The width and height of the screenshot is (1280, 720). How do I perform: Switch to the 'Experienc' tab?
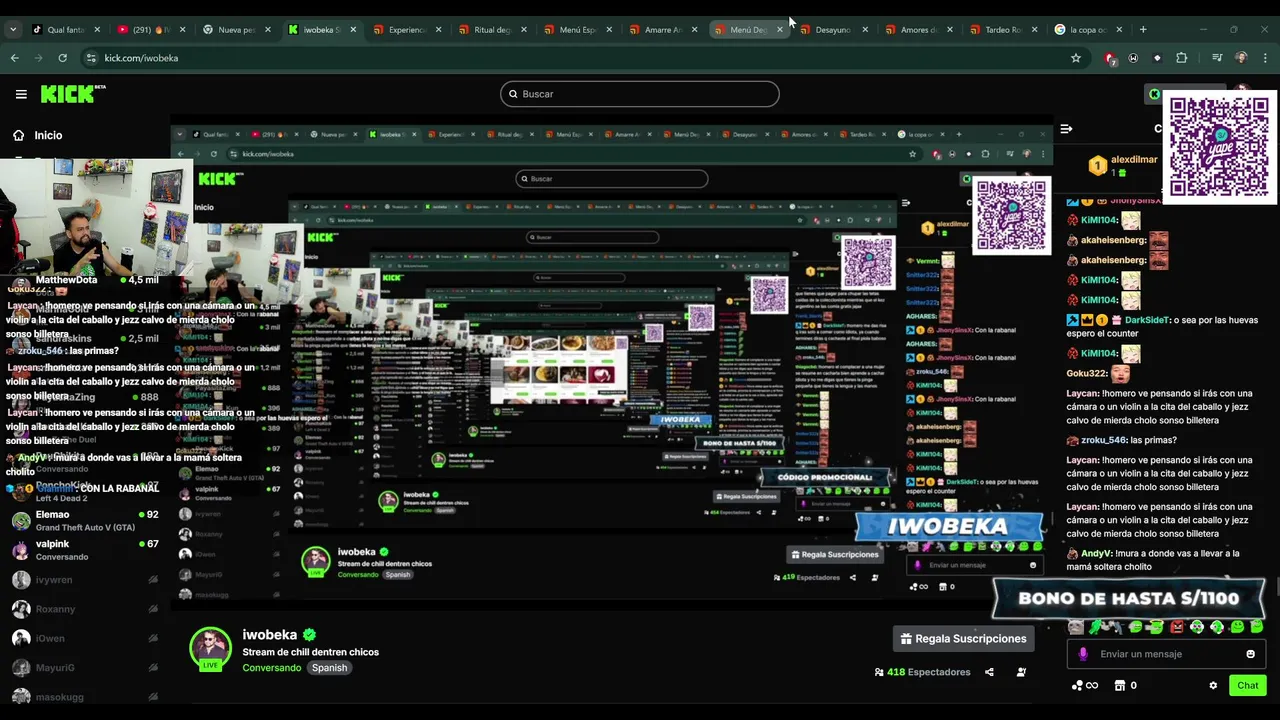tap(405, 30)
